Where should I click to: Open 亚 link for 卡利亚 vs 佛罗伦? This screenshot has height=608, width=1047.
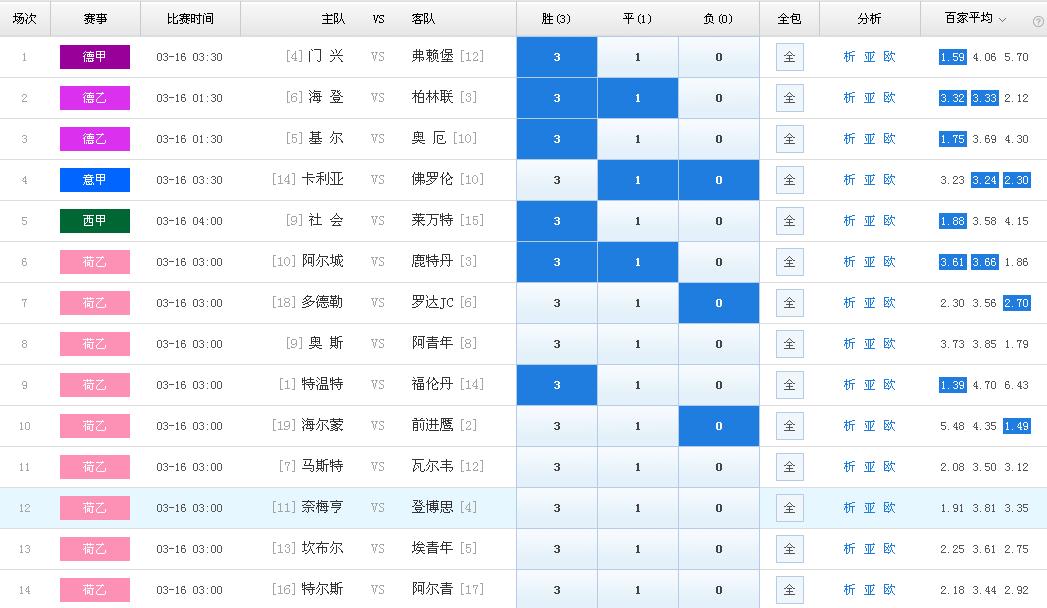869,180
